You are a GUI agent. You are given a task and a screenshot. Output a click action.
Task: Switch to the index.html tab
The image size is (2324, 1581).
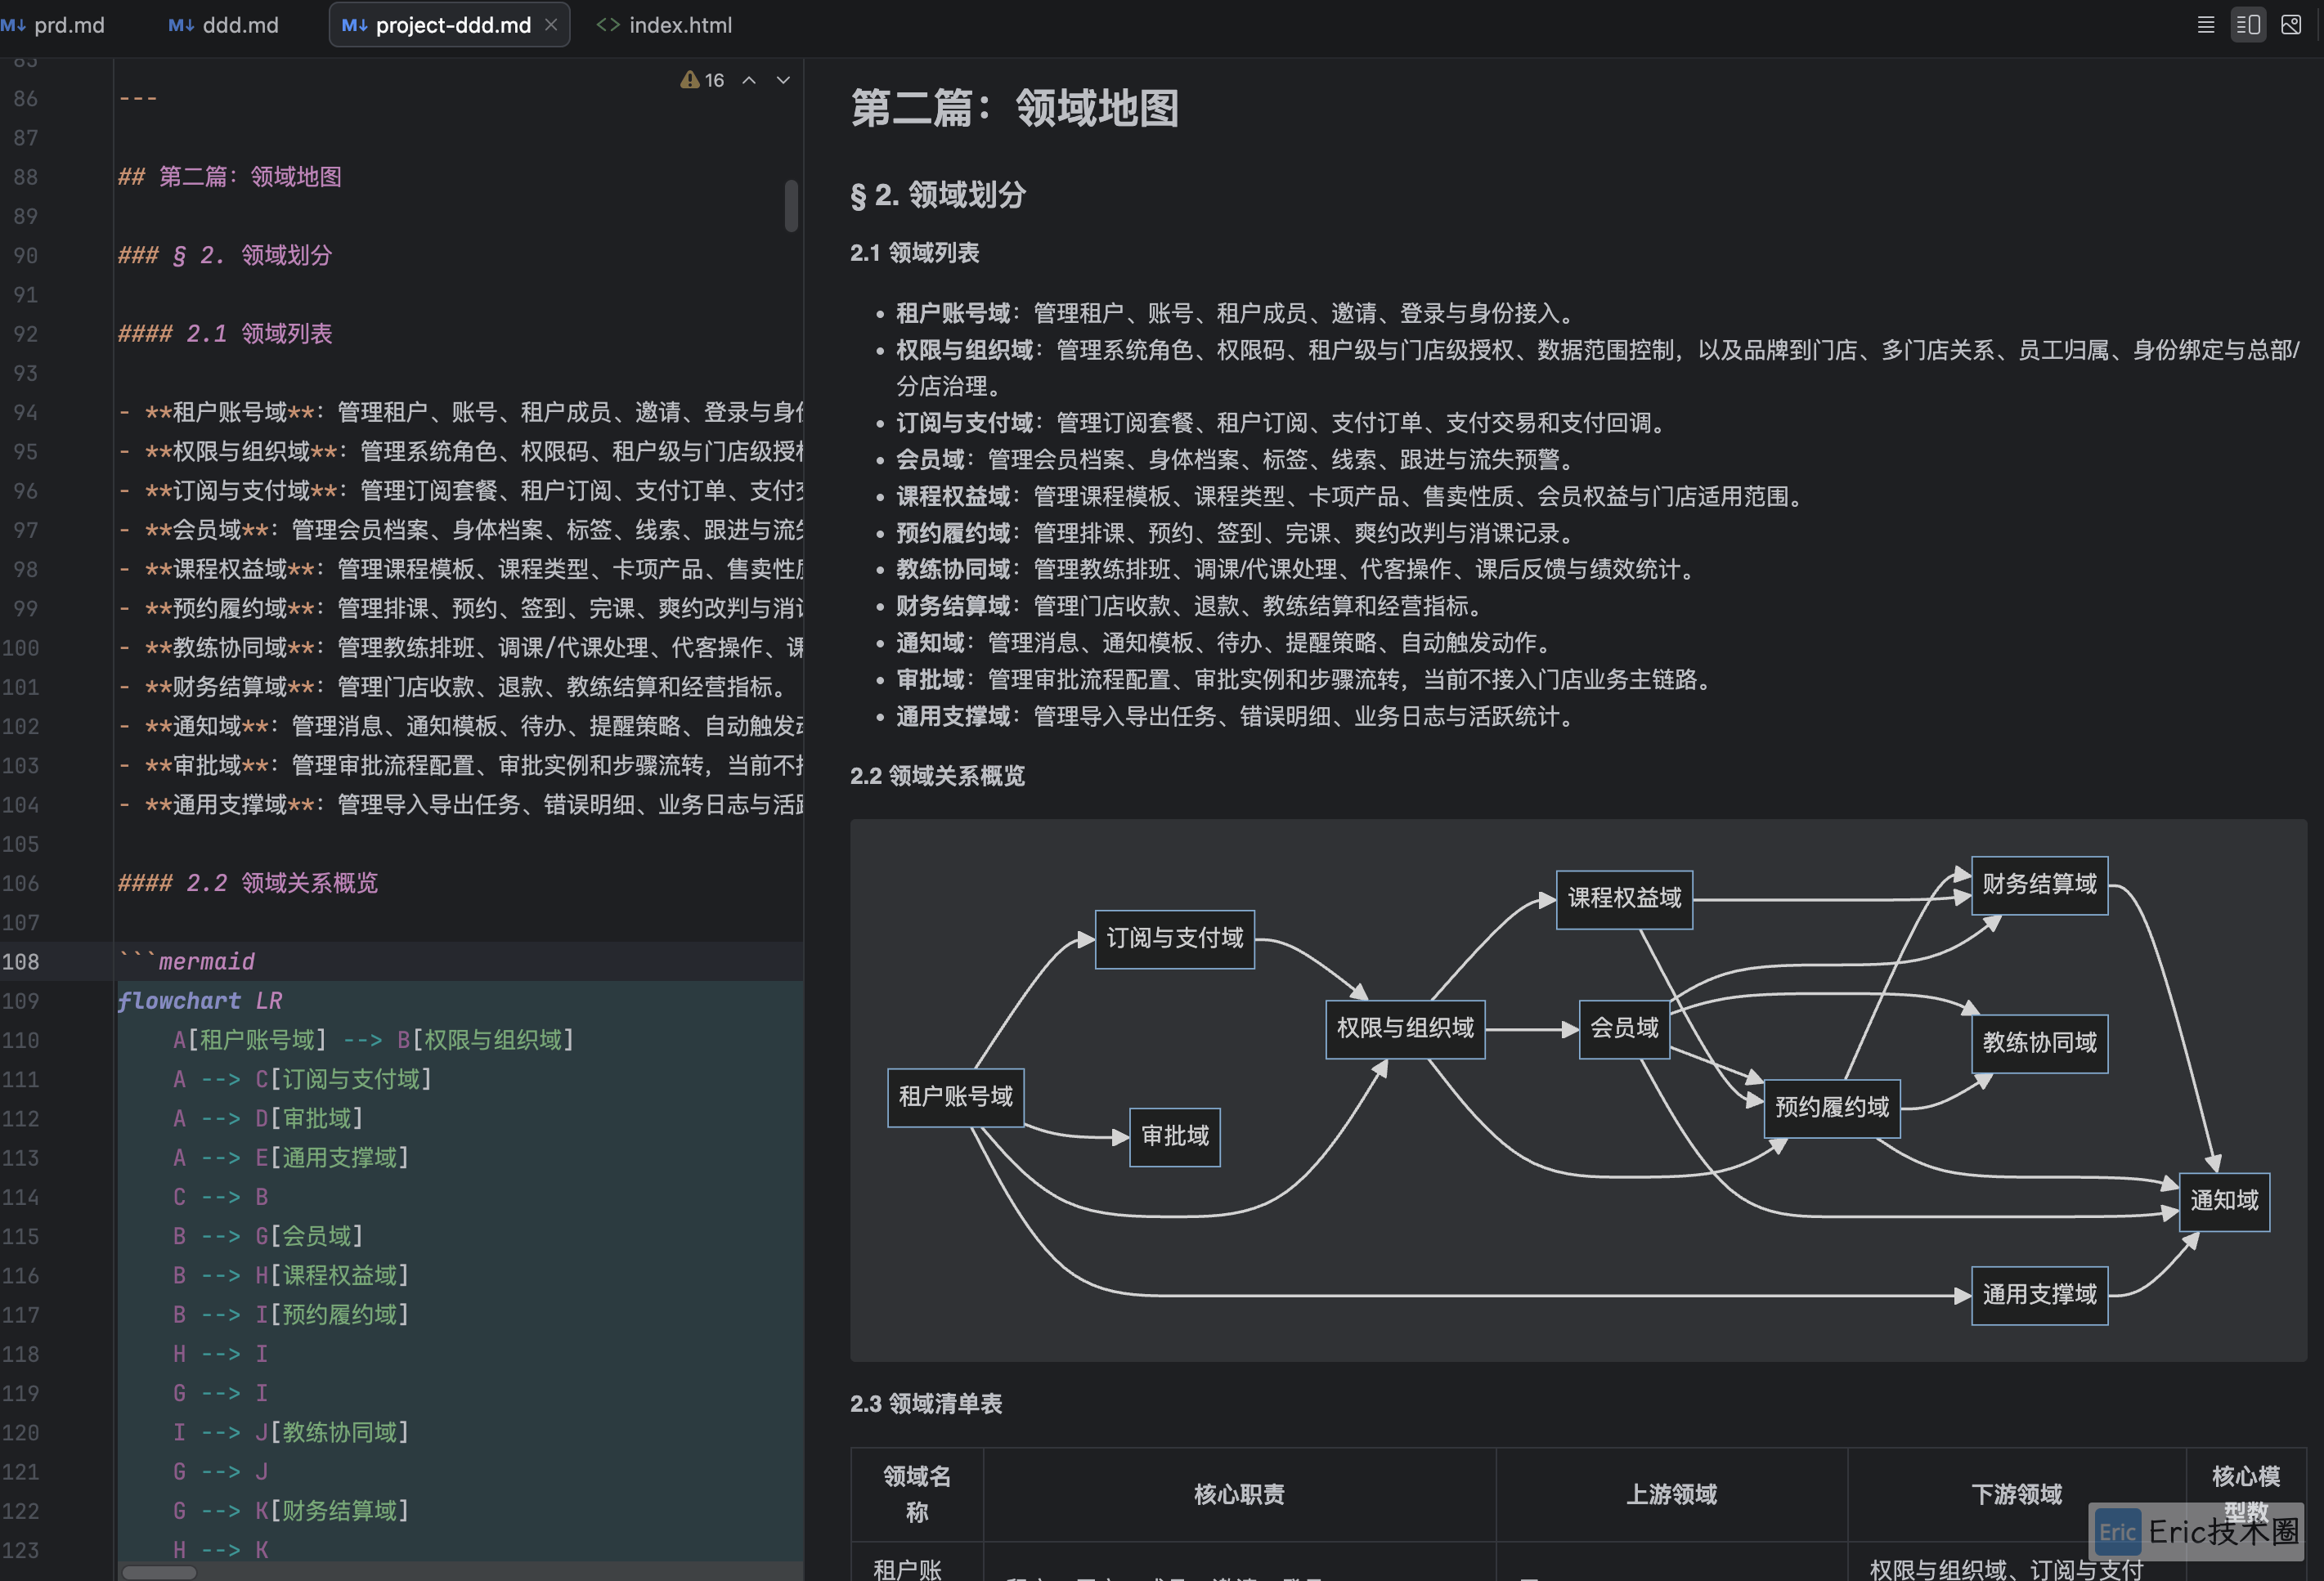tap(664, 25)
